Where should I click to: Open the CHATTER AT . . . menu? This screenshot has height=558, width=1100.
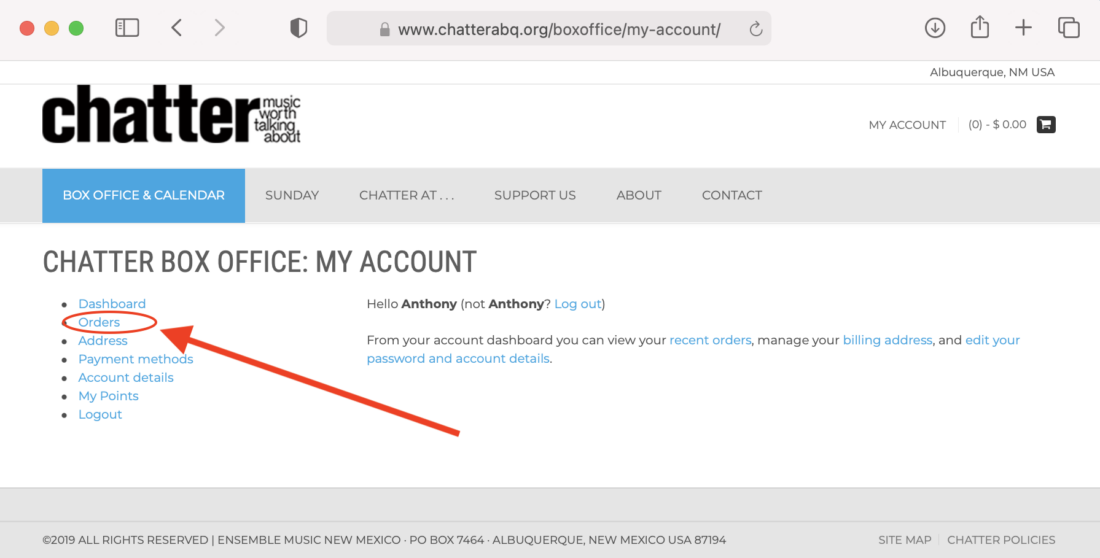407,195
